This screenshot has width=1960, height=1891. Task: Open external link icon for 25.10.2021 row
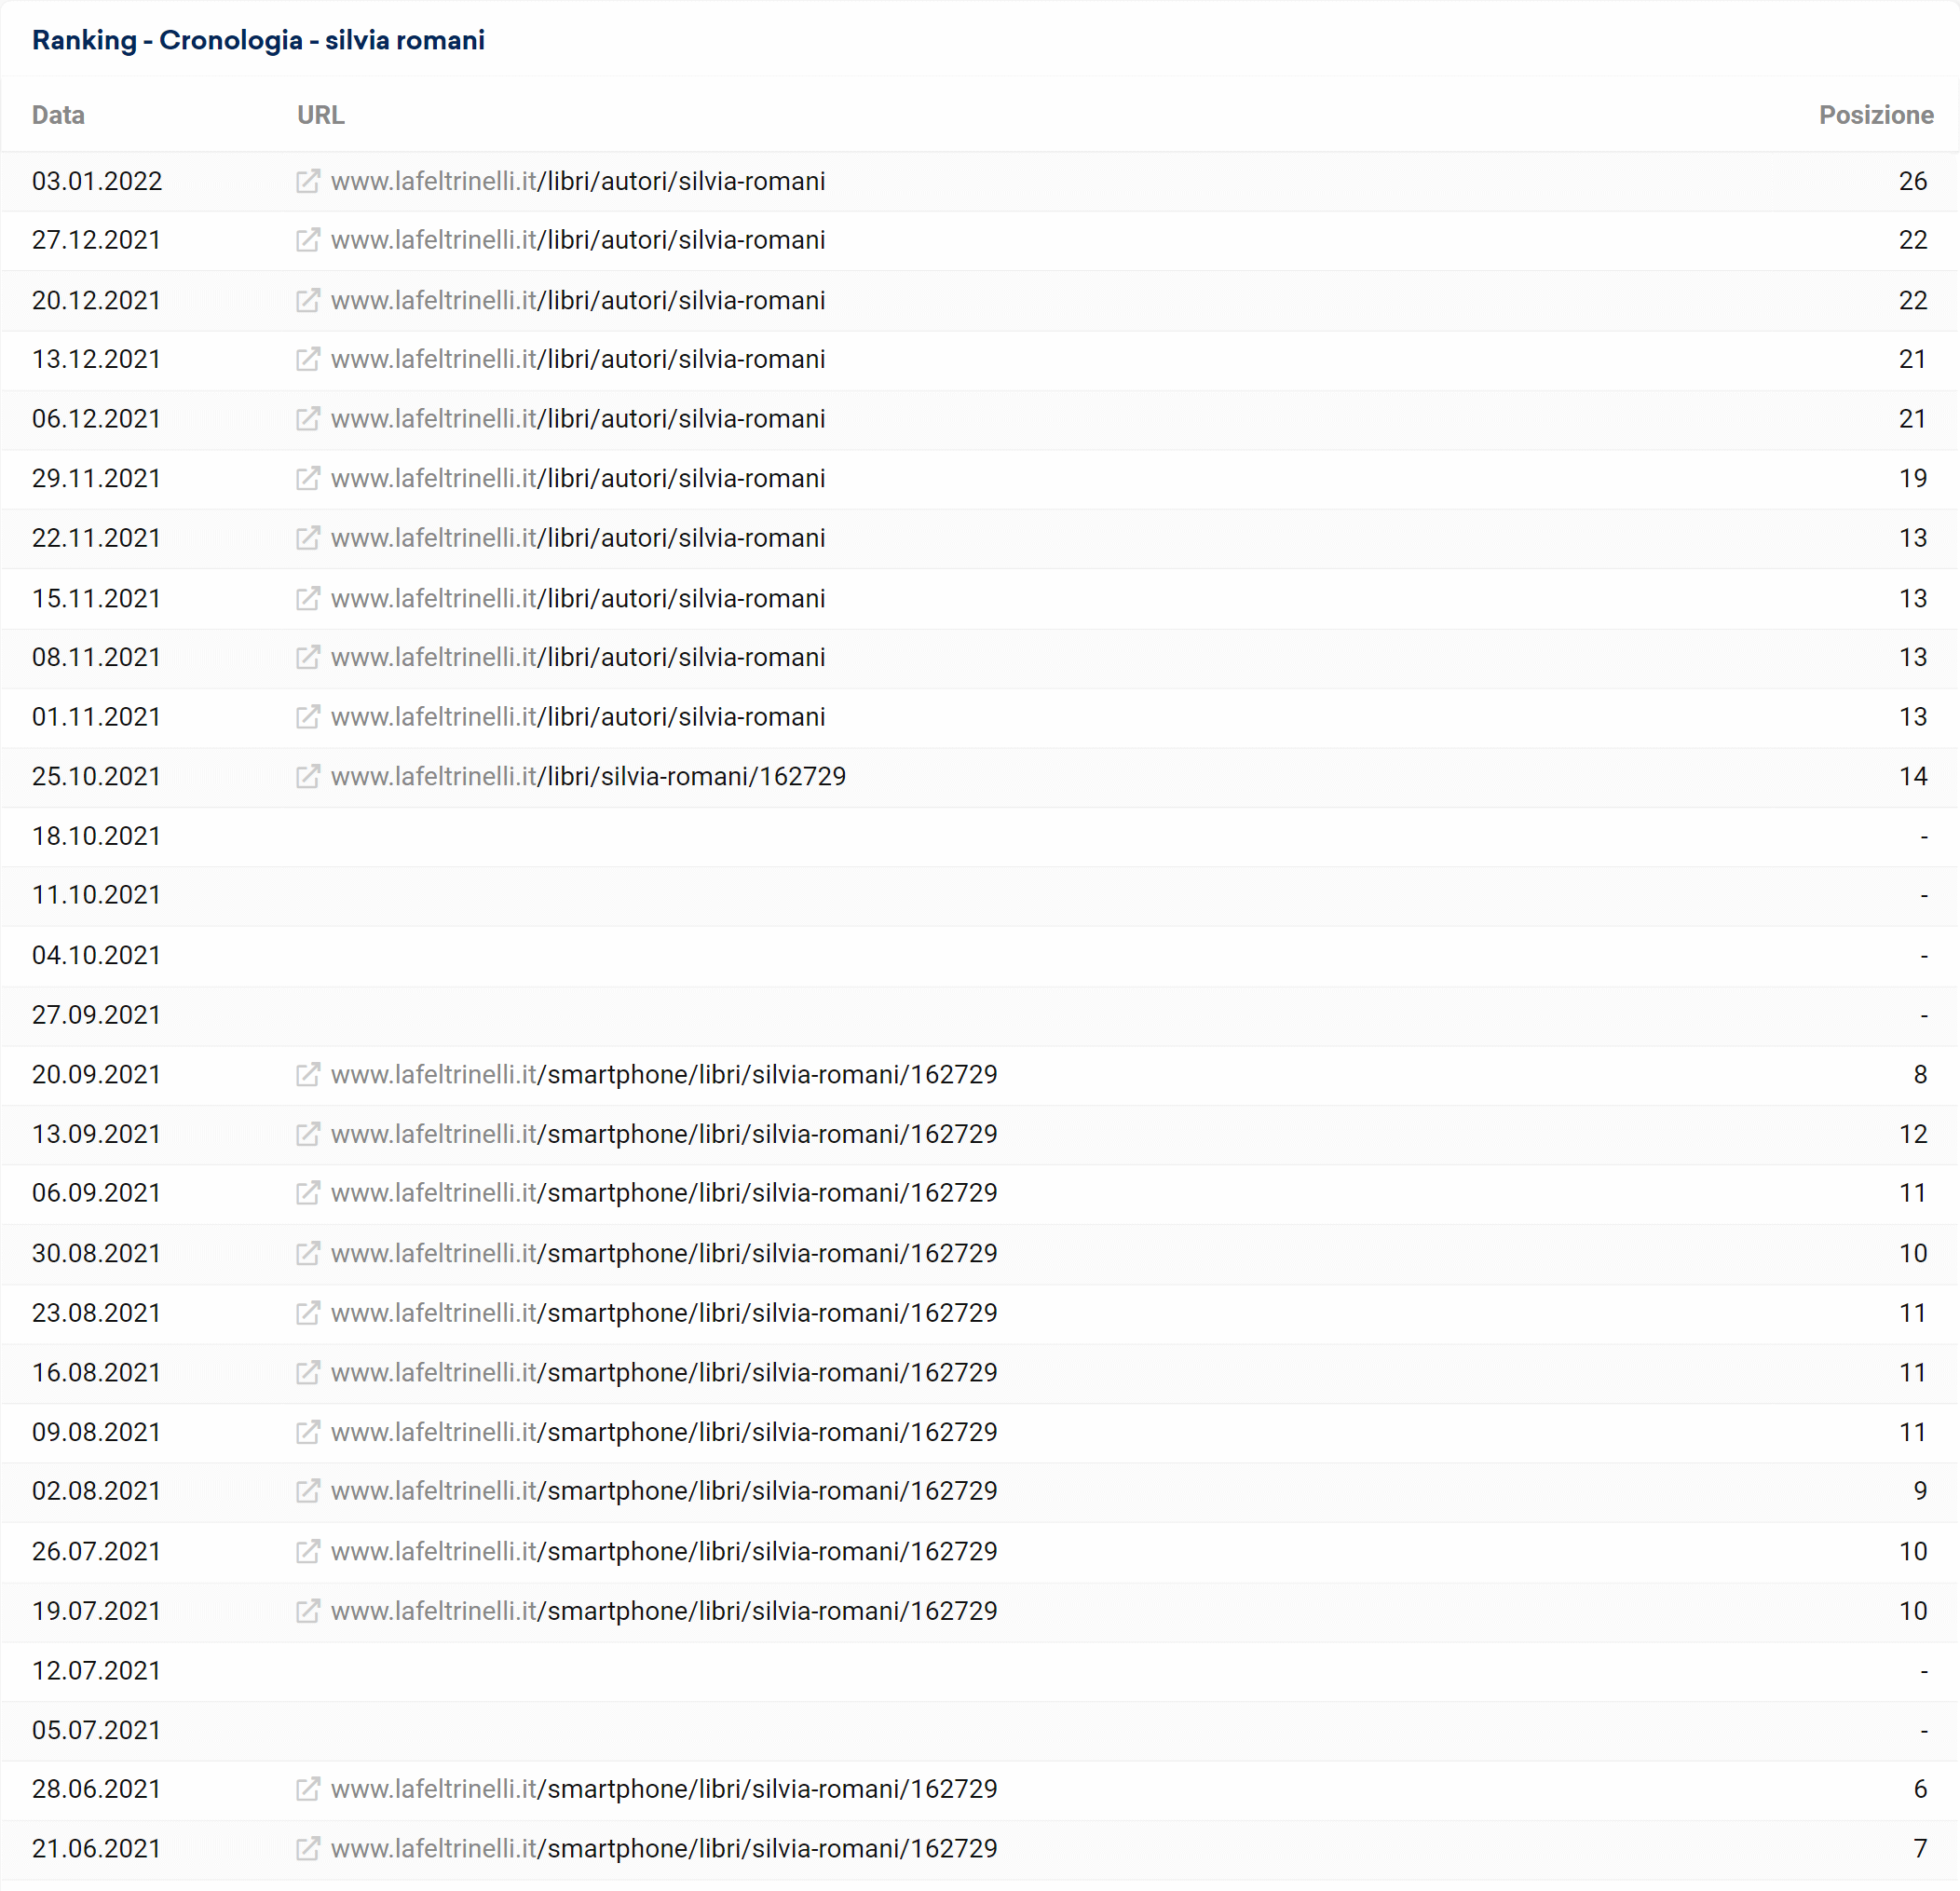[308, 776]
